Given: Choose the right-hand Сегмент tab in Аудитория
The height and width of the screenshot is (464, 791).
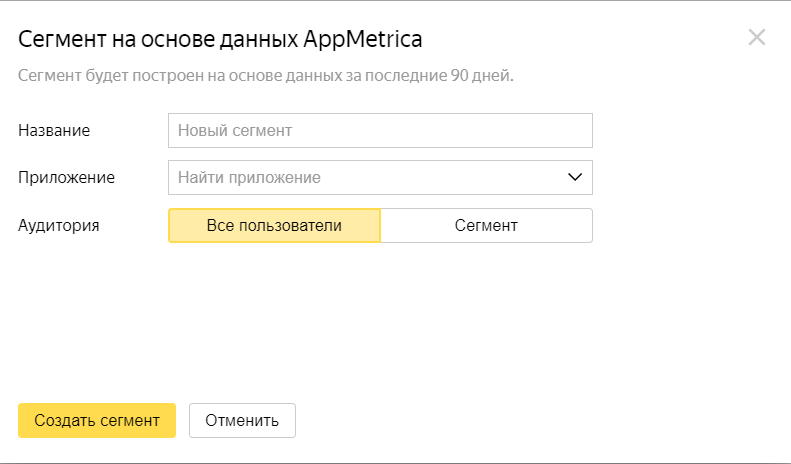Looking at the screenshot, I should click(x=486, y=225).
